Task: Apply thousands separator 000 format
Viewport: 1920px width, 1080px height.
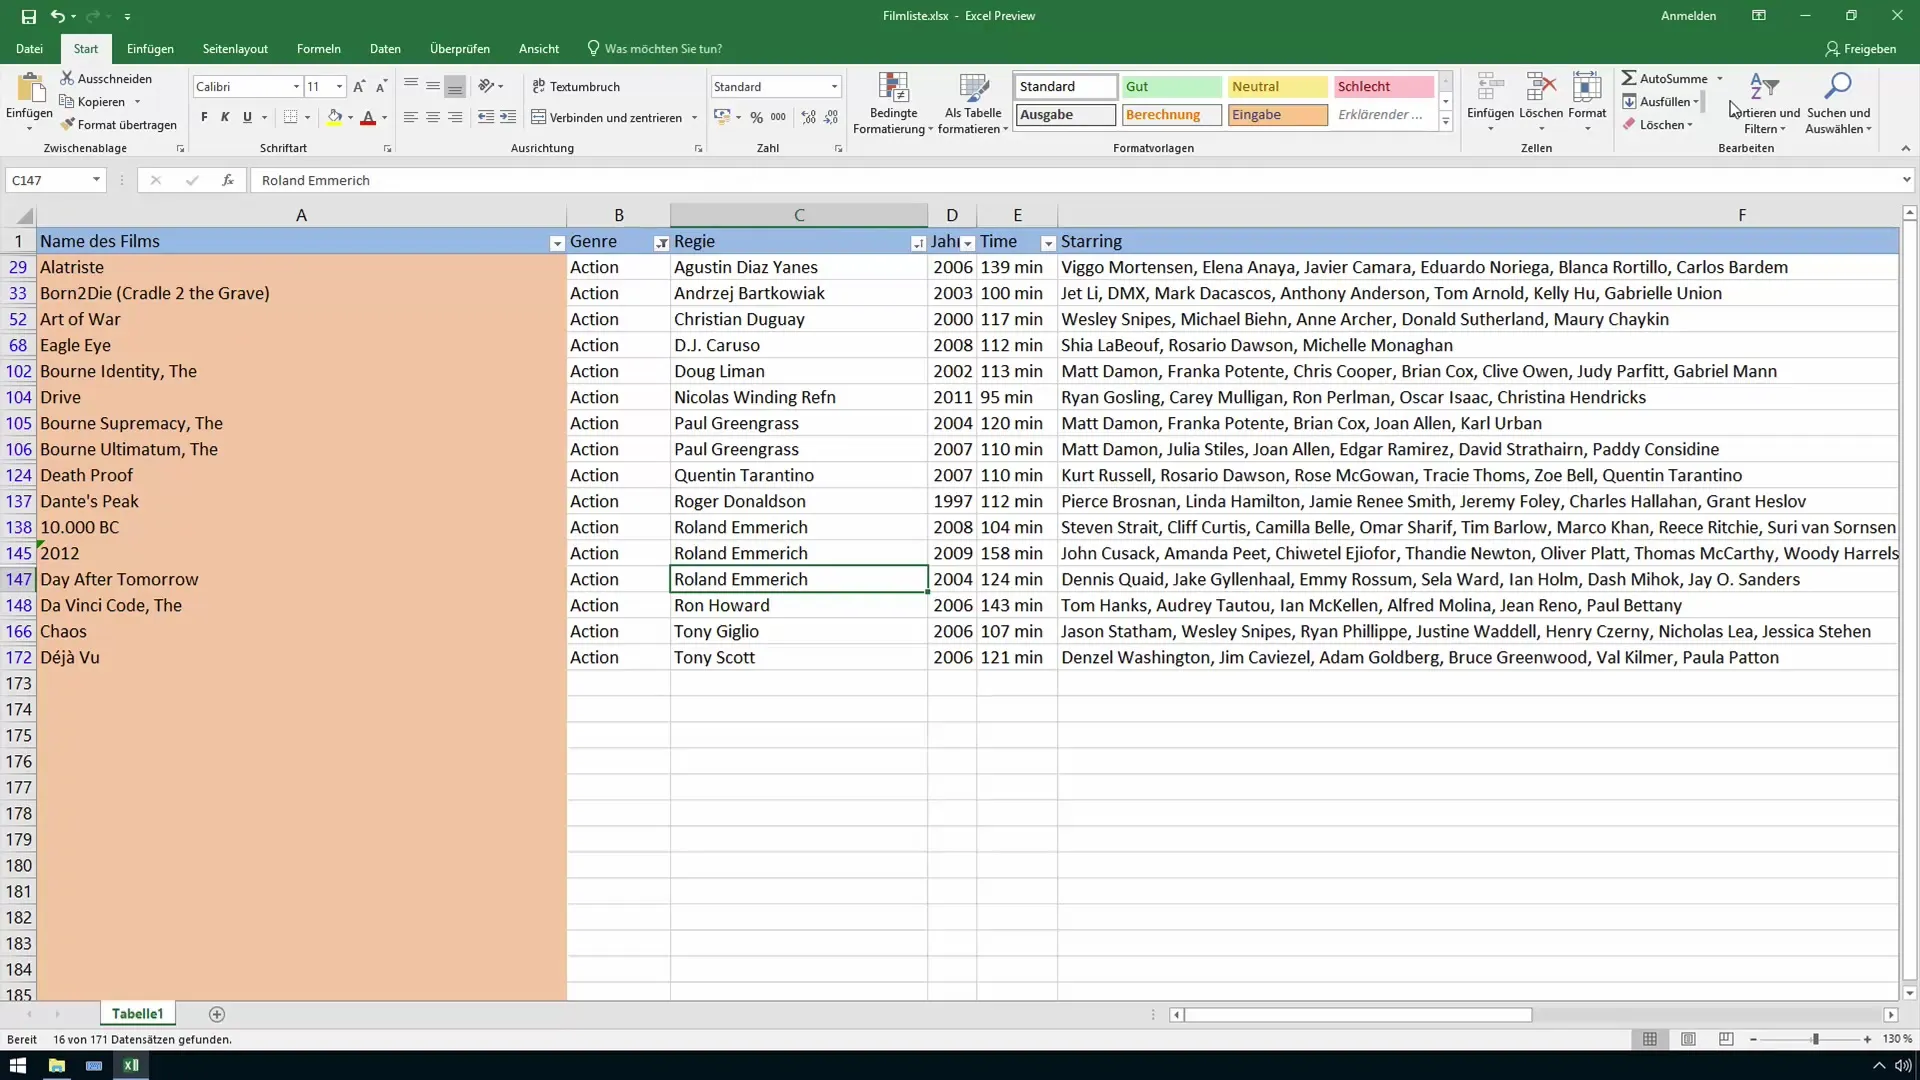Action: pos(778,117)
